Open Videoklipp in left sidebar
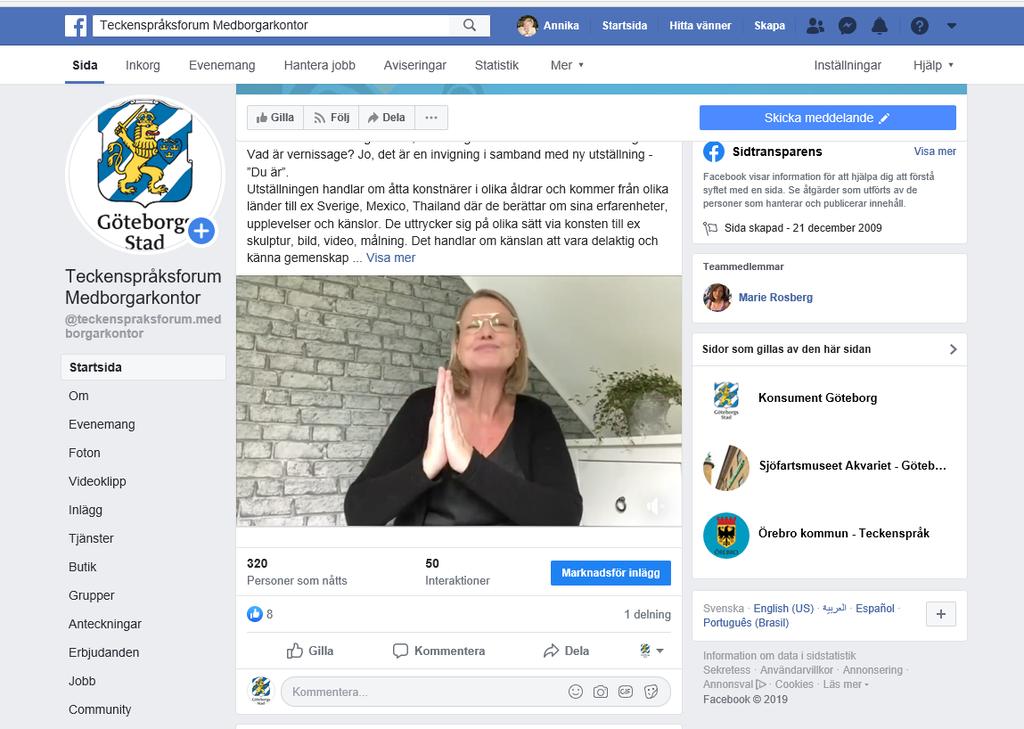The width and height of the screenshot is (1024, 729). (x=97, y=481)
